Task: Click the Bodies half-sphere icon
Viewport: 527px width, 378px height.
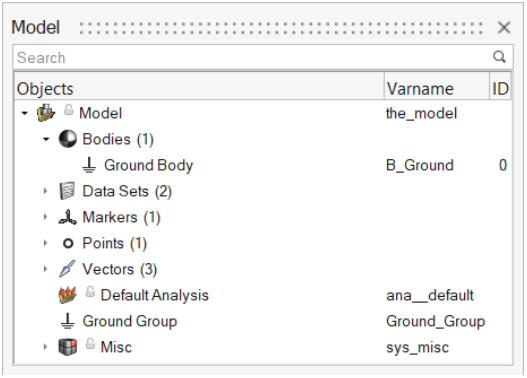Action: click(68, 139)
